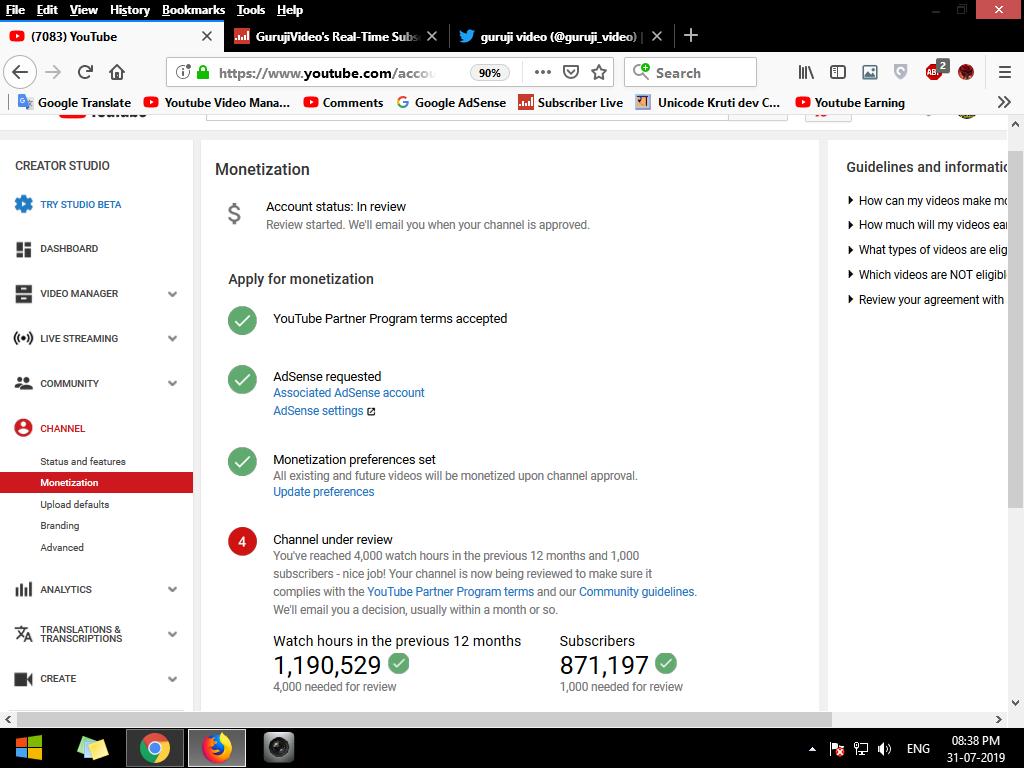
Task: Click the Dashboard grid icon
Action: [x=24, y=249]
